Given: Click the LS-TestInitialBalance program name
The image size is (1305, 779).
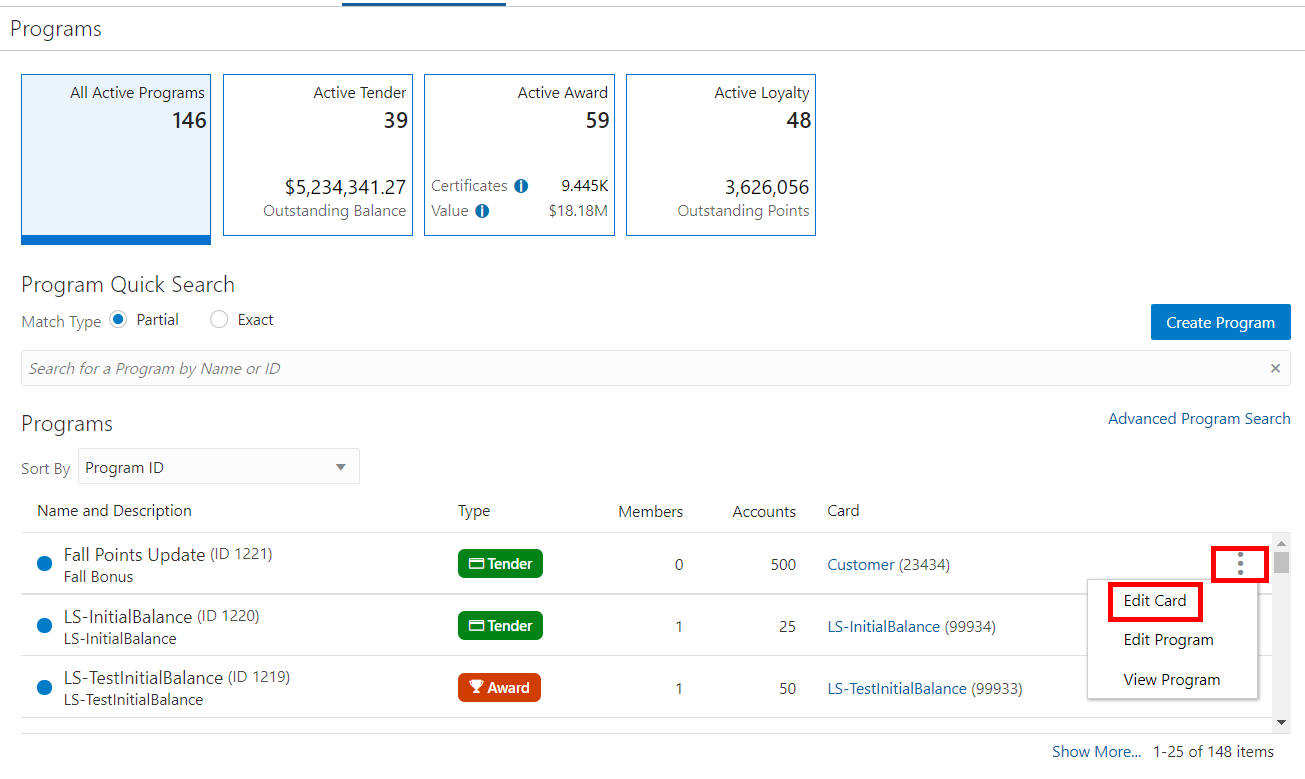Looking at the screenshot, I should [143, 678].
